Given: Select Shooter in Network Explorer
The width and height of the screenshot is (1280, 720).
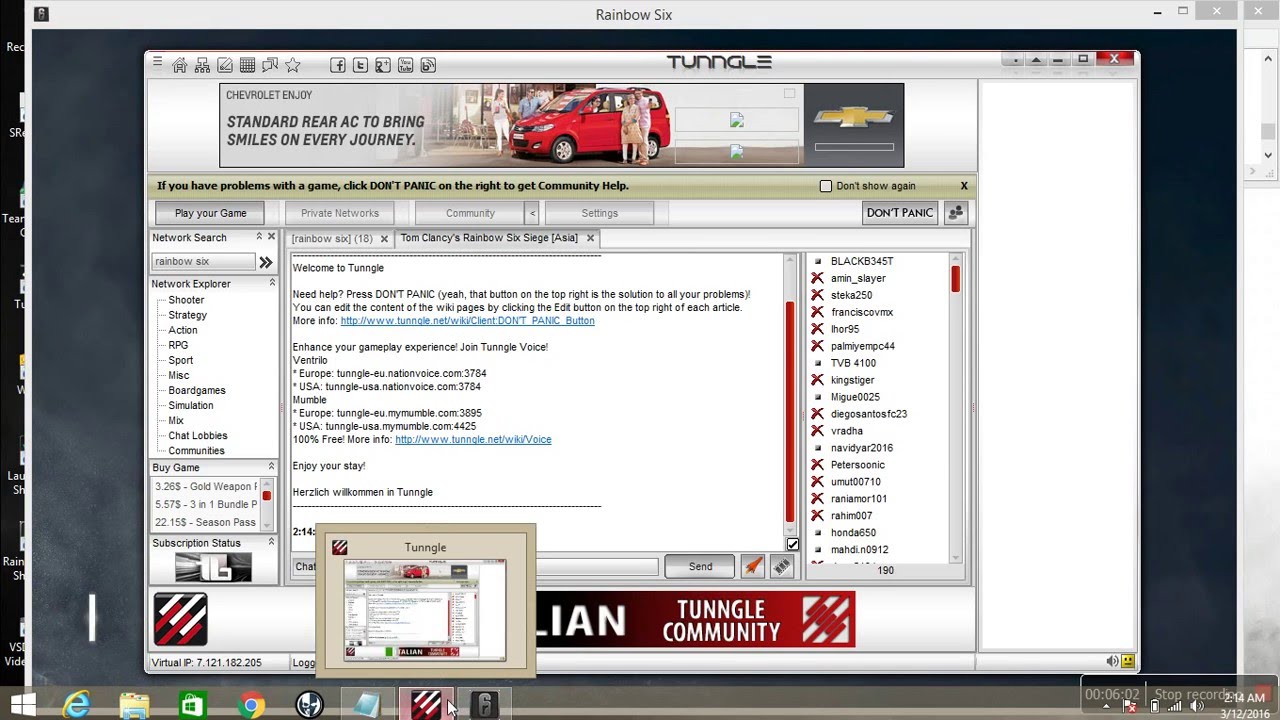Looking at the screenshot, I should tap(186, 300).
